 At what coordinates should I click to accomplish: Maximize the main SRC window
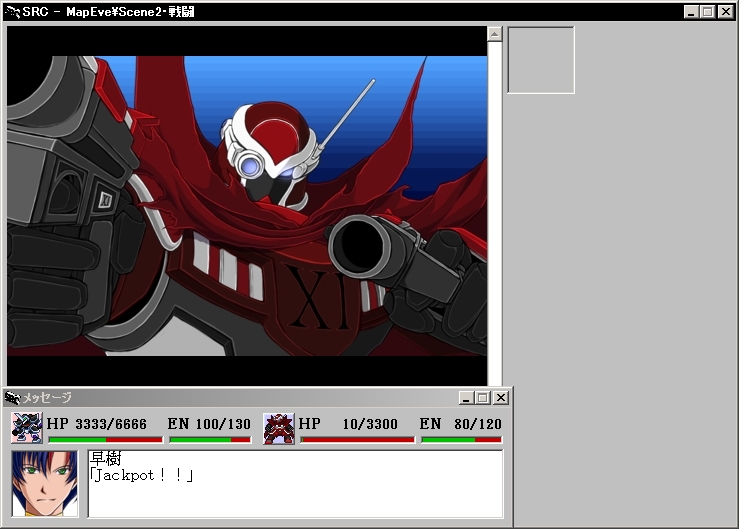(707, 12)
